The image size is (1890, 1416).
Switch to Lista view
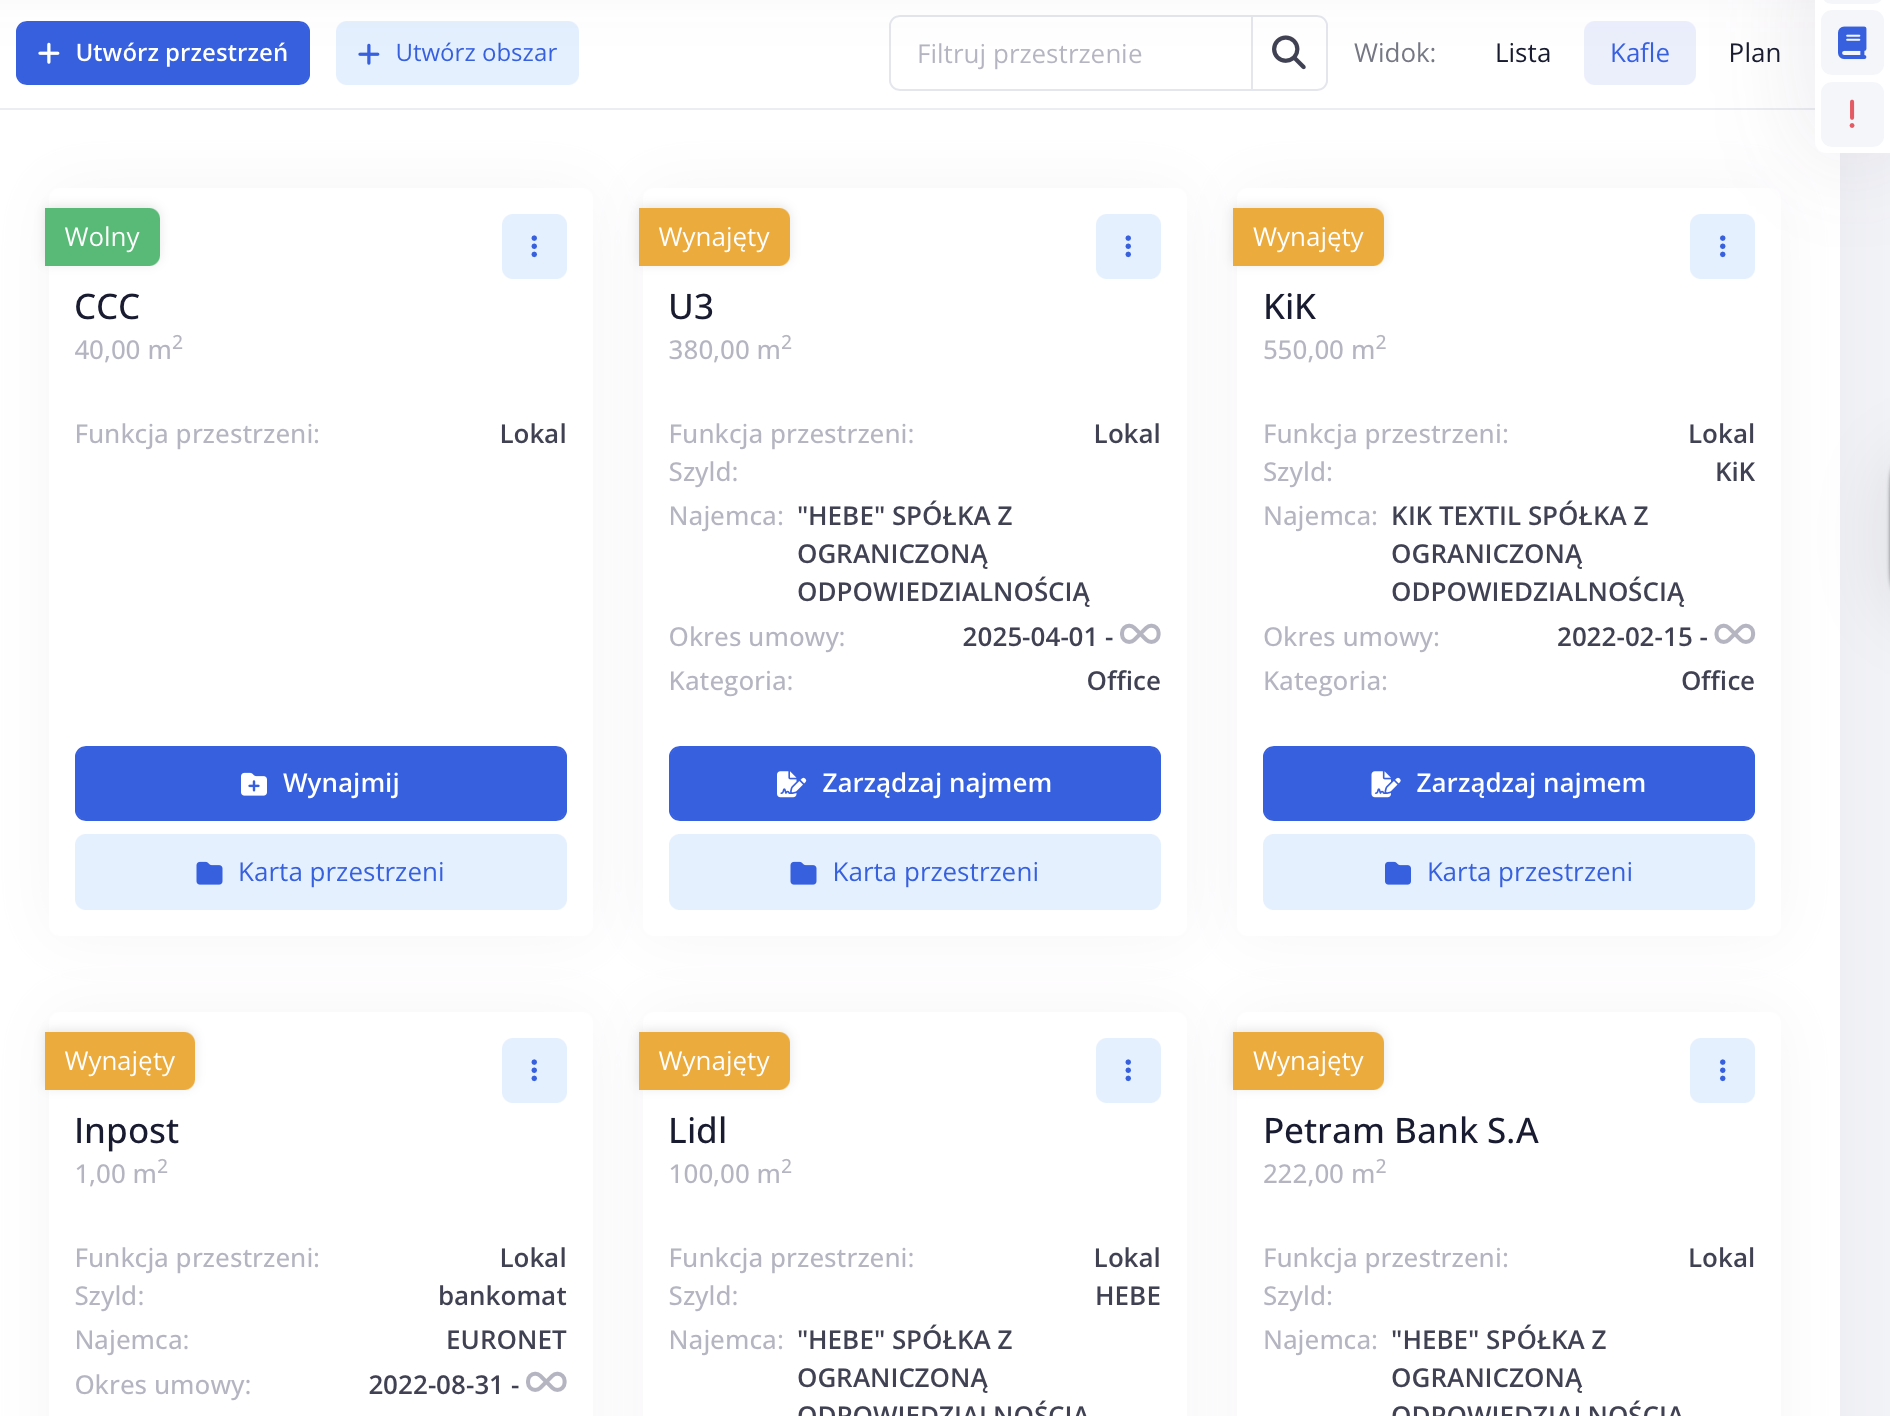tap(1522, 53)
